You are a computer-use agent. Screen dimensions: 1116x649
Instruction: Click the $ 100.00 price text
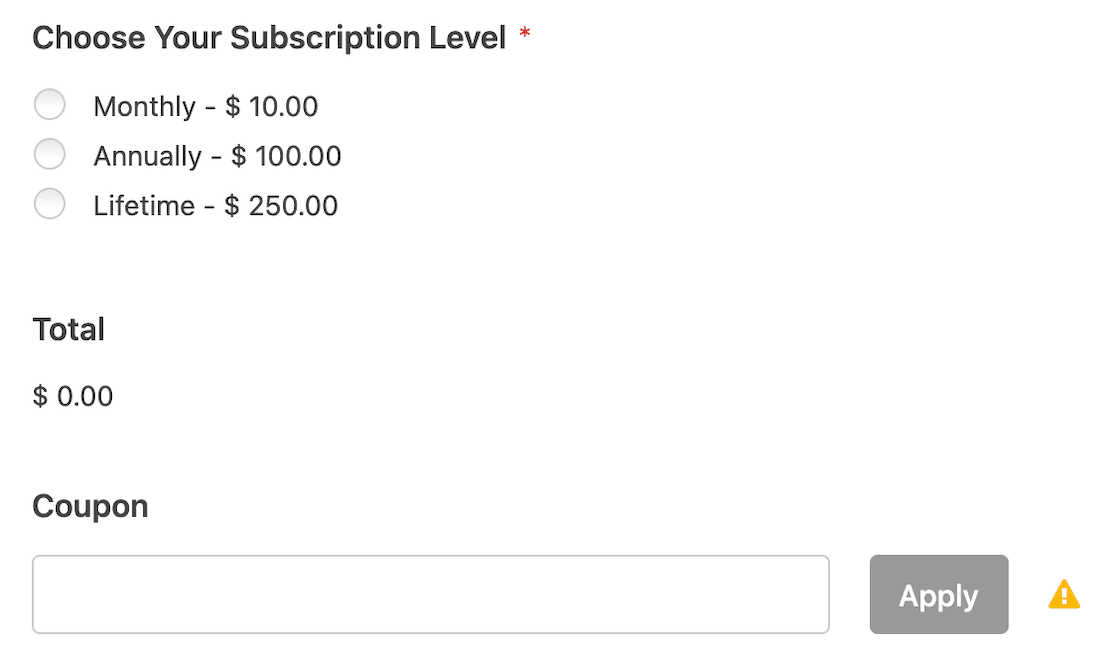(286, 157)
